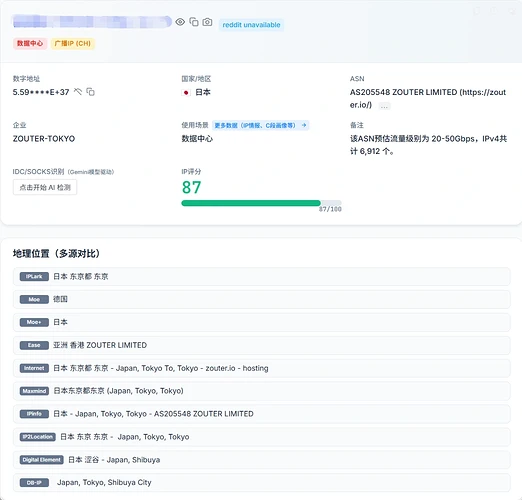Select the Maxmind source badge
The image size is (522, 500).
pos(34,391)
